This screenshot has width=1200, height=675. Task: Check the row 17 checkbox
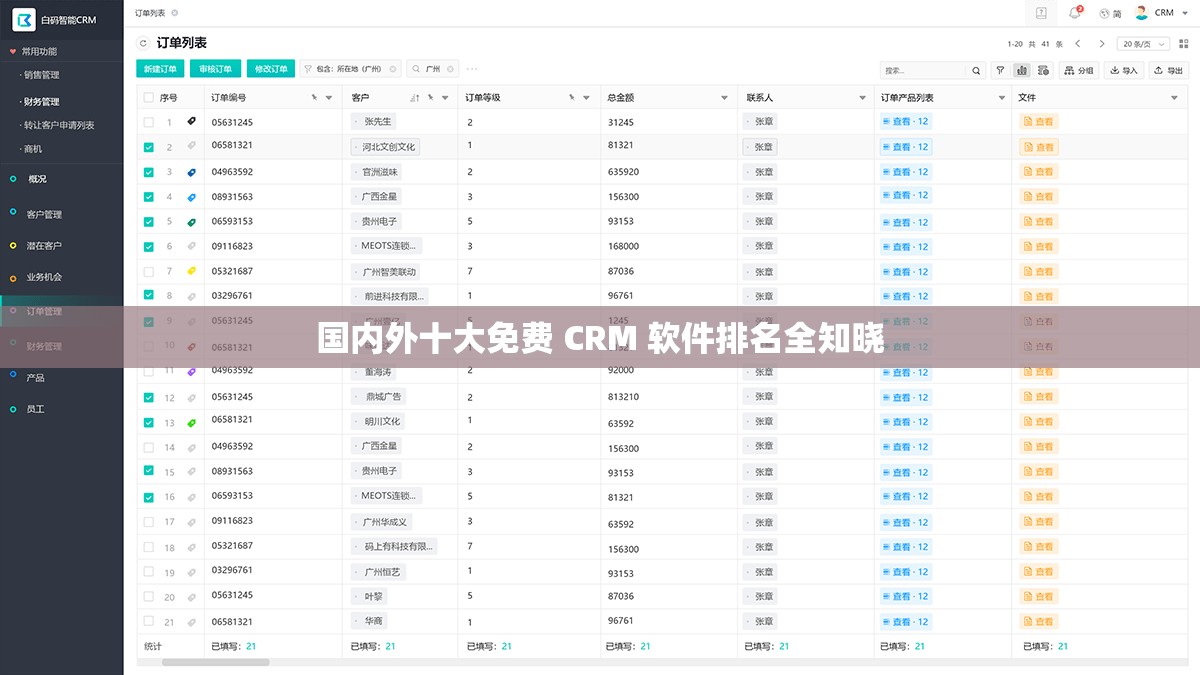149,522
